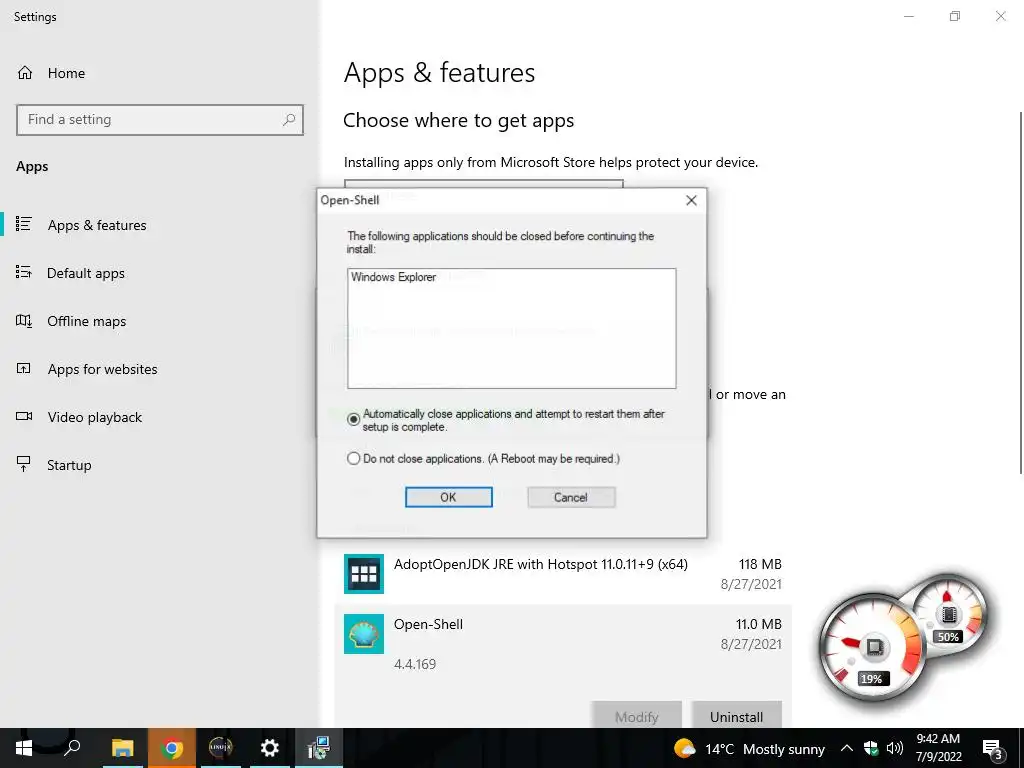Open the clock showing 9:42 AM
Image resolution: width=1024 pixels, height=768 pixels.
[x=938, y=748]
